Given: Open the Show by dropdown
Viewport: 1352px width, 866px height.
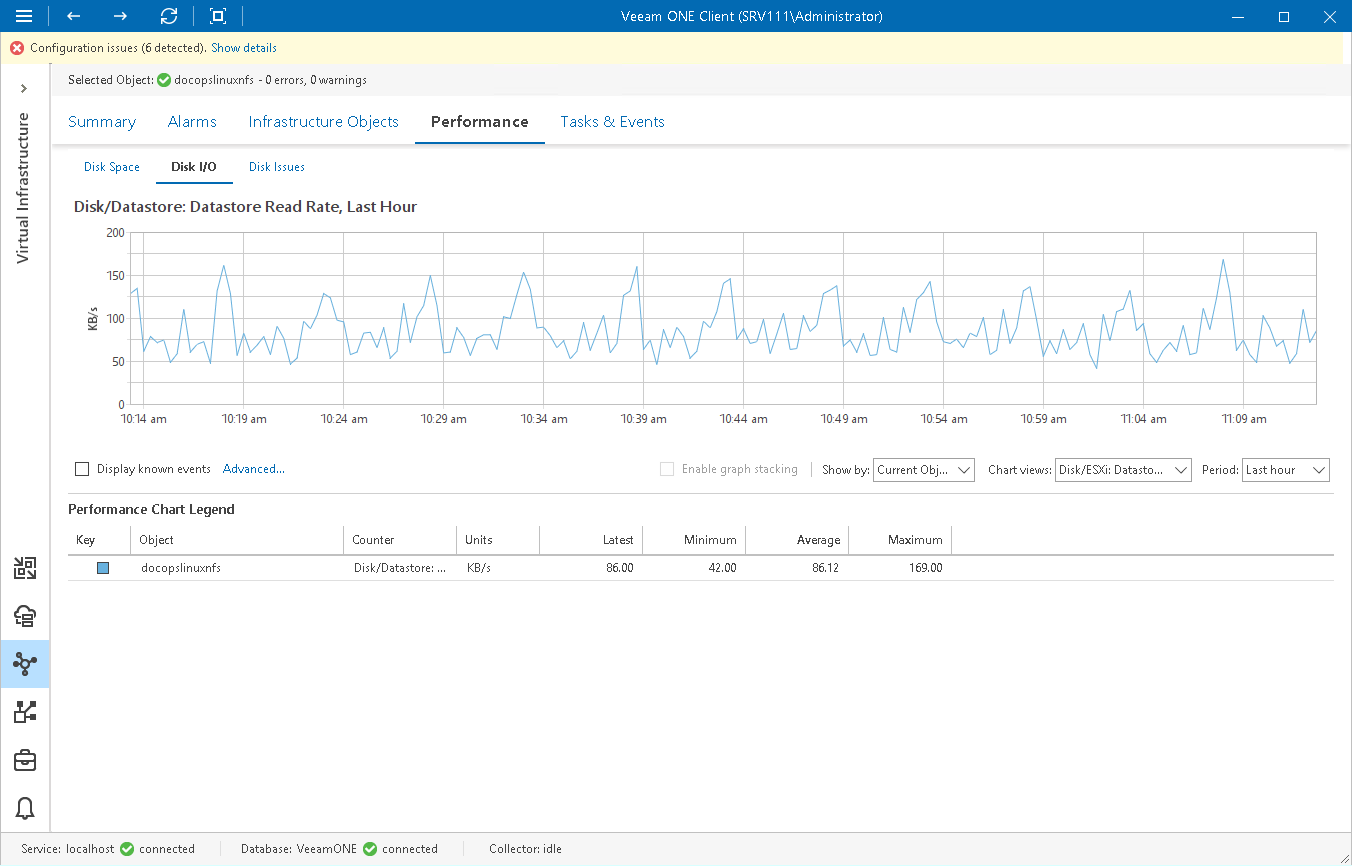Looking at the screenshot, I should [x=924, y=470].
